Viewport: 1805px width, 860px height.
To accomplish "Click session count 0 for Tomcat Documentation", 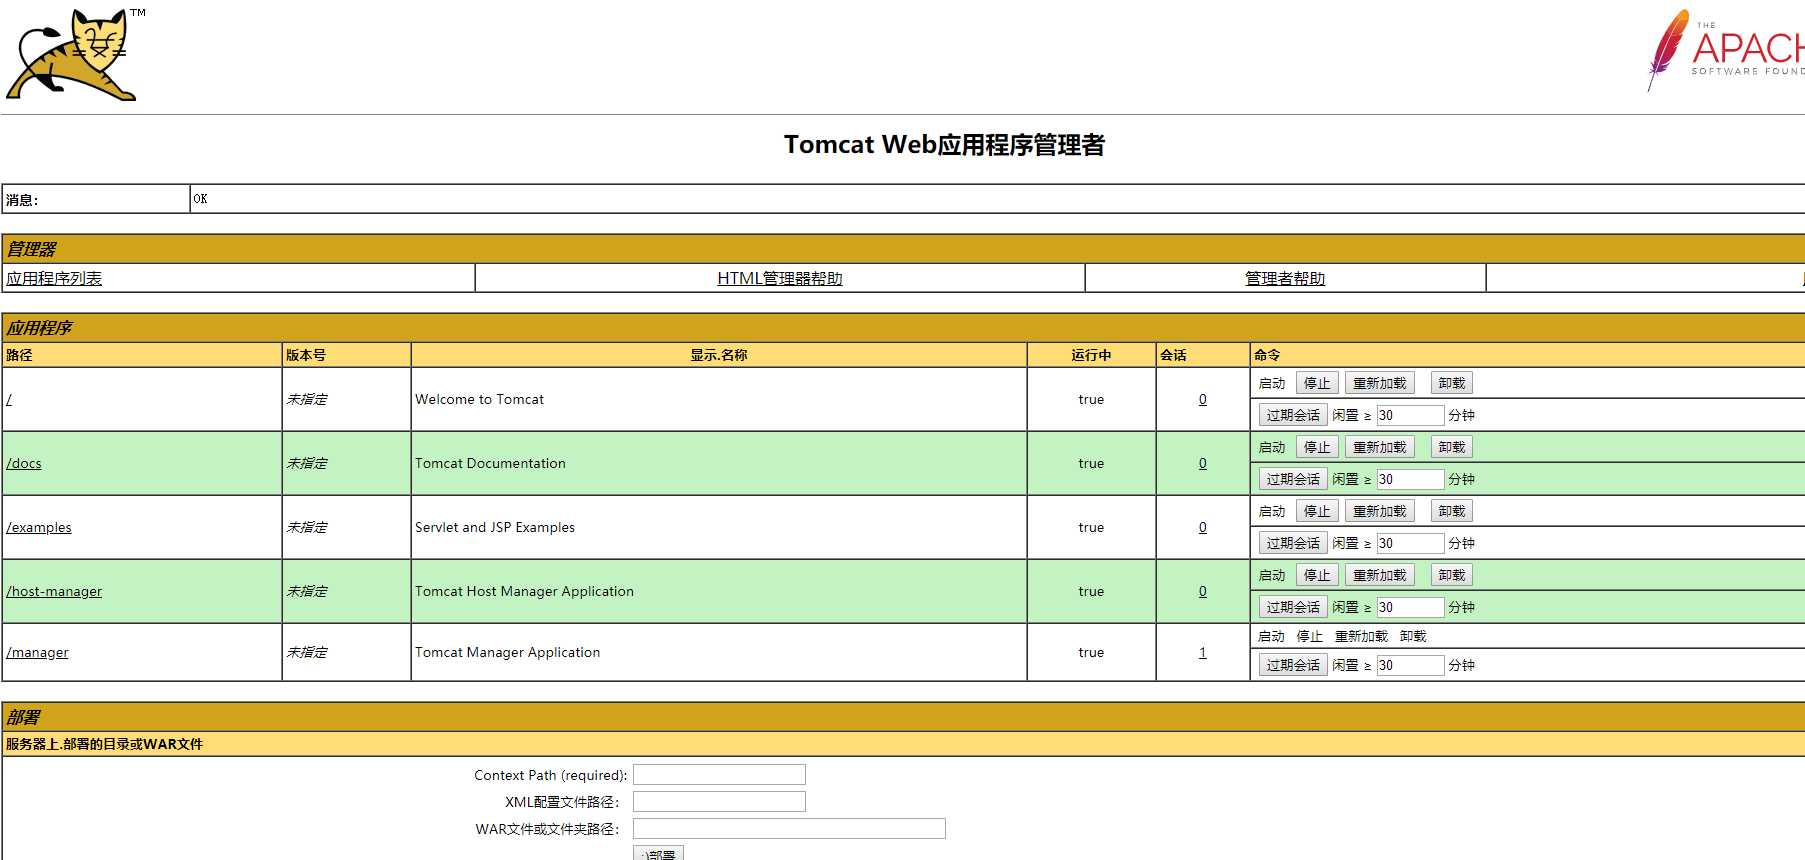I will click(x=1203, y=463).
